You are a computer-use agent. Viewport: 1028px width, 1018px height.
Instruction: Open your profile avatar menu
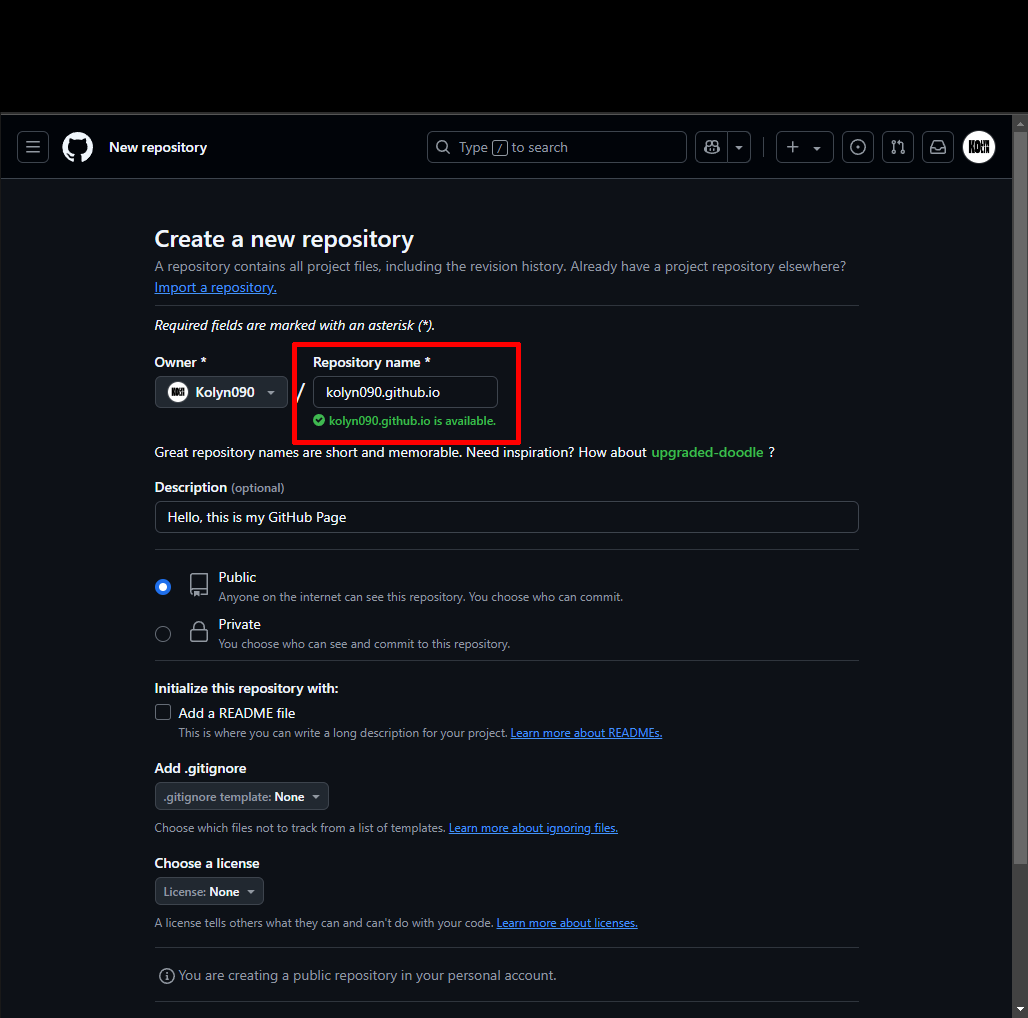pos(978,147)
